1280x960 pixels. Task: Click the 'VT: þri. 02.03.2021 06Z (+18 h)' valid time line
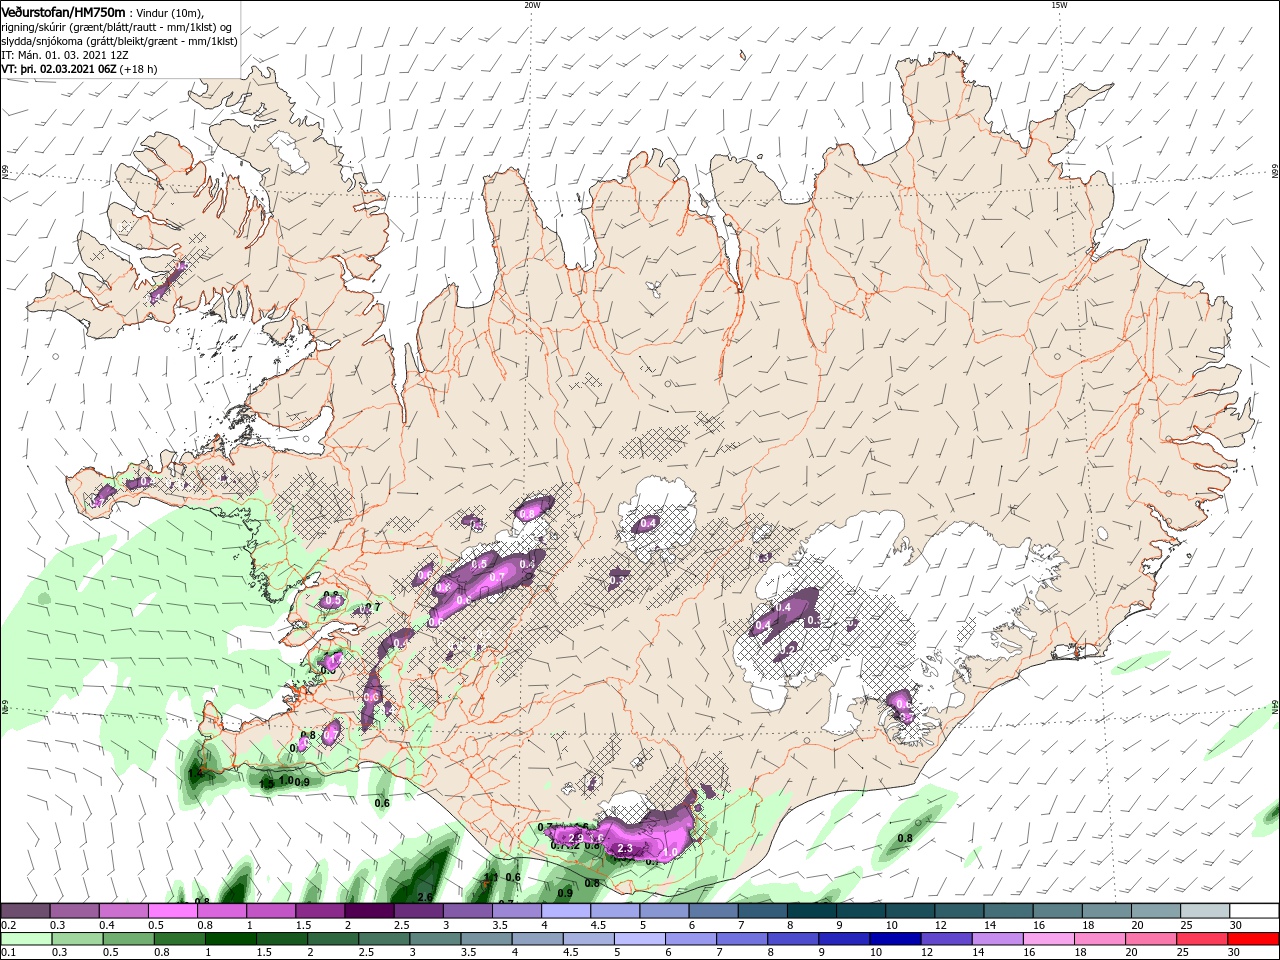click(79, 70)
